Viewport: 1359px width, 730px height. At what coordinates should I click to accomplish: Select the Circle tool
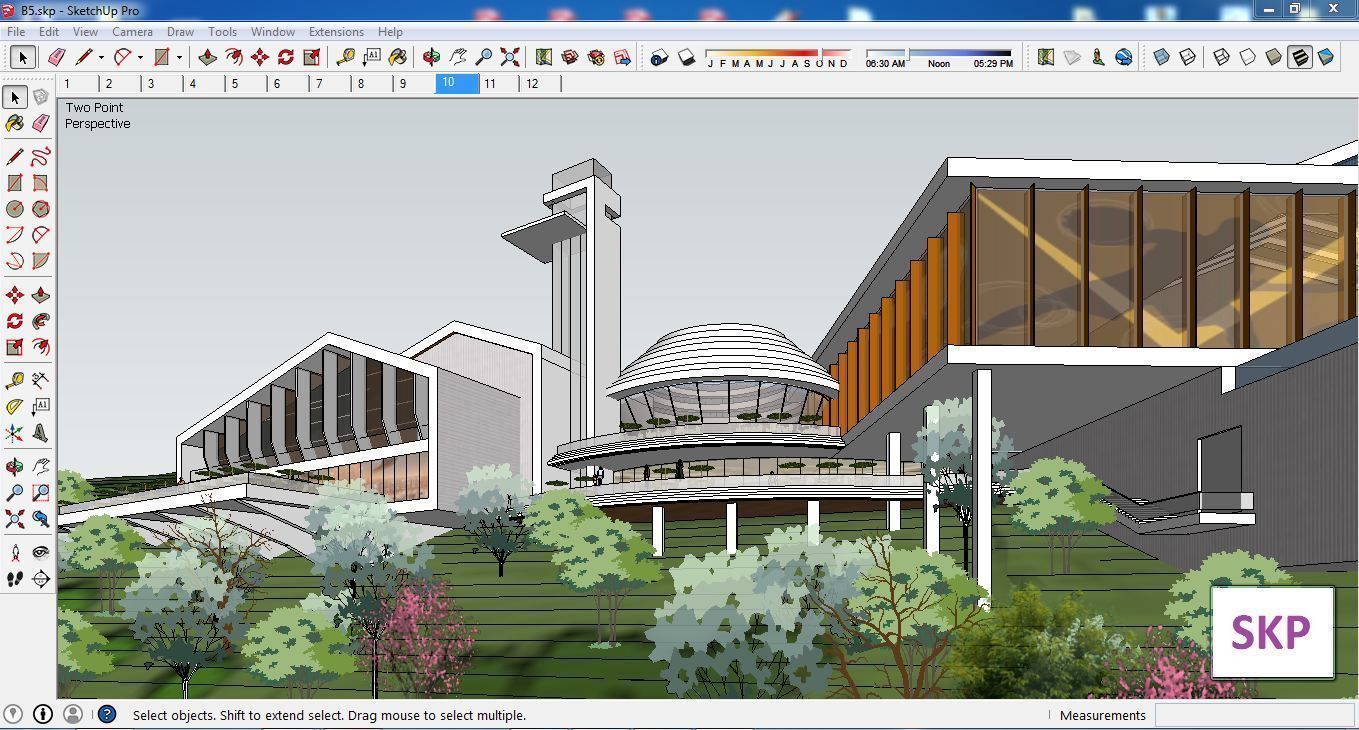click(15, 209)
